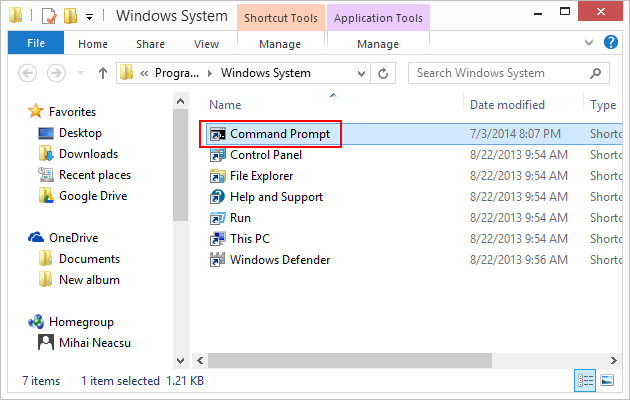The image size is (630, 400).
Task: Click the Up one level arrow
Action: click(x=103, y=73)
